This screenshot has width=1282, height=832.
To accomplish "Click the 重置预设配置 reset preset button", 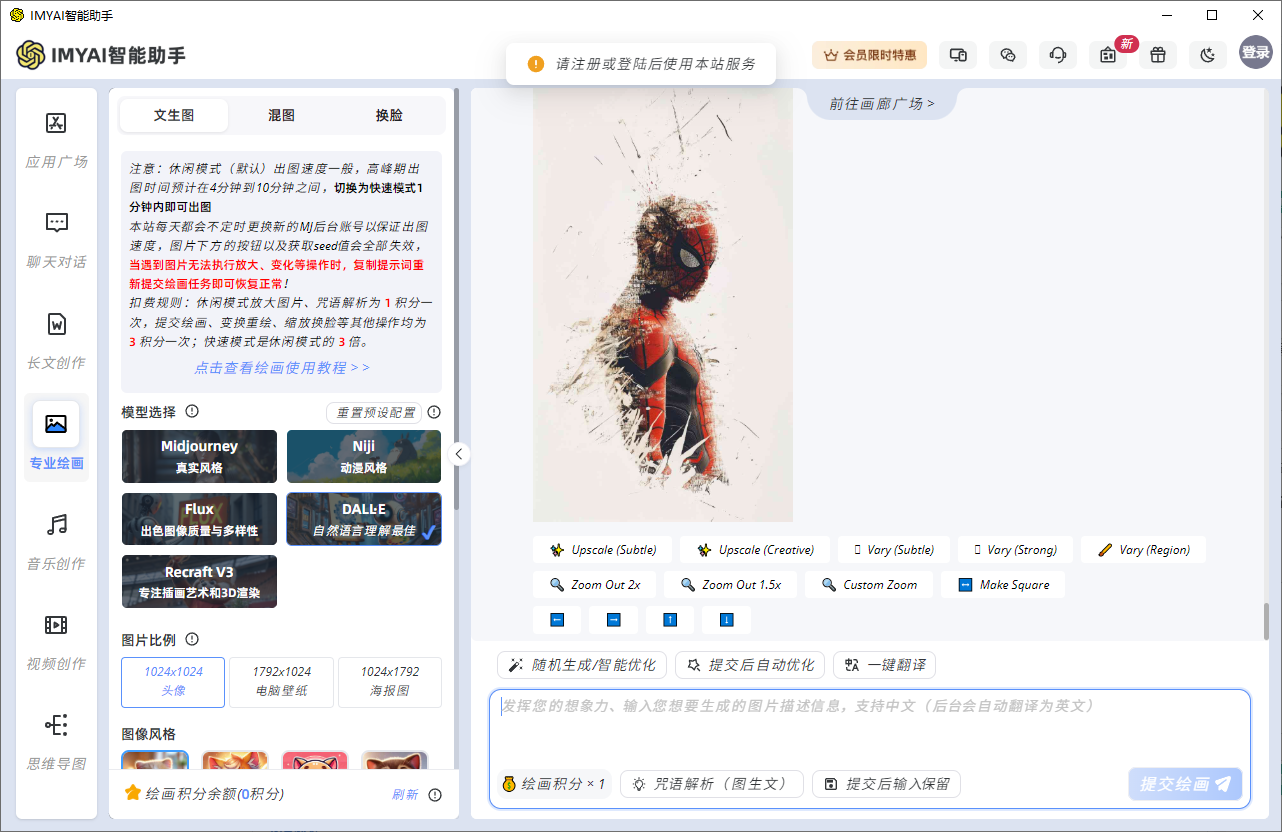I will 375,413.
